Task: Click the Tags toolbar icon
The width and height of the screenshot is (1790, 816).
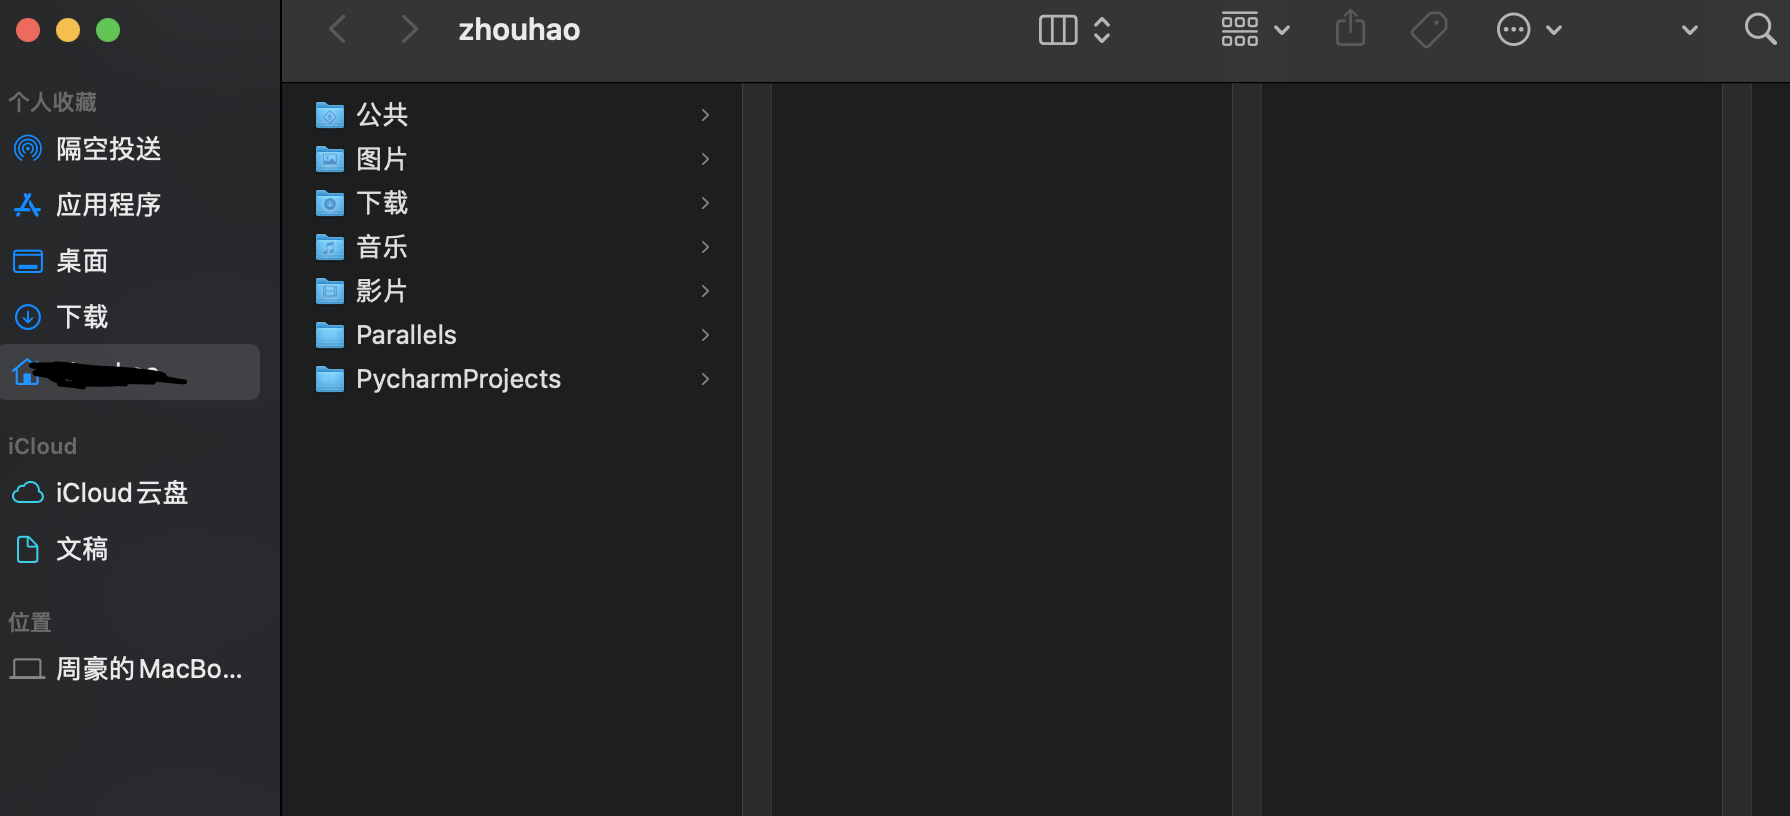Action: tap(1429, 30)
